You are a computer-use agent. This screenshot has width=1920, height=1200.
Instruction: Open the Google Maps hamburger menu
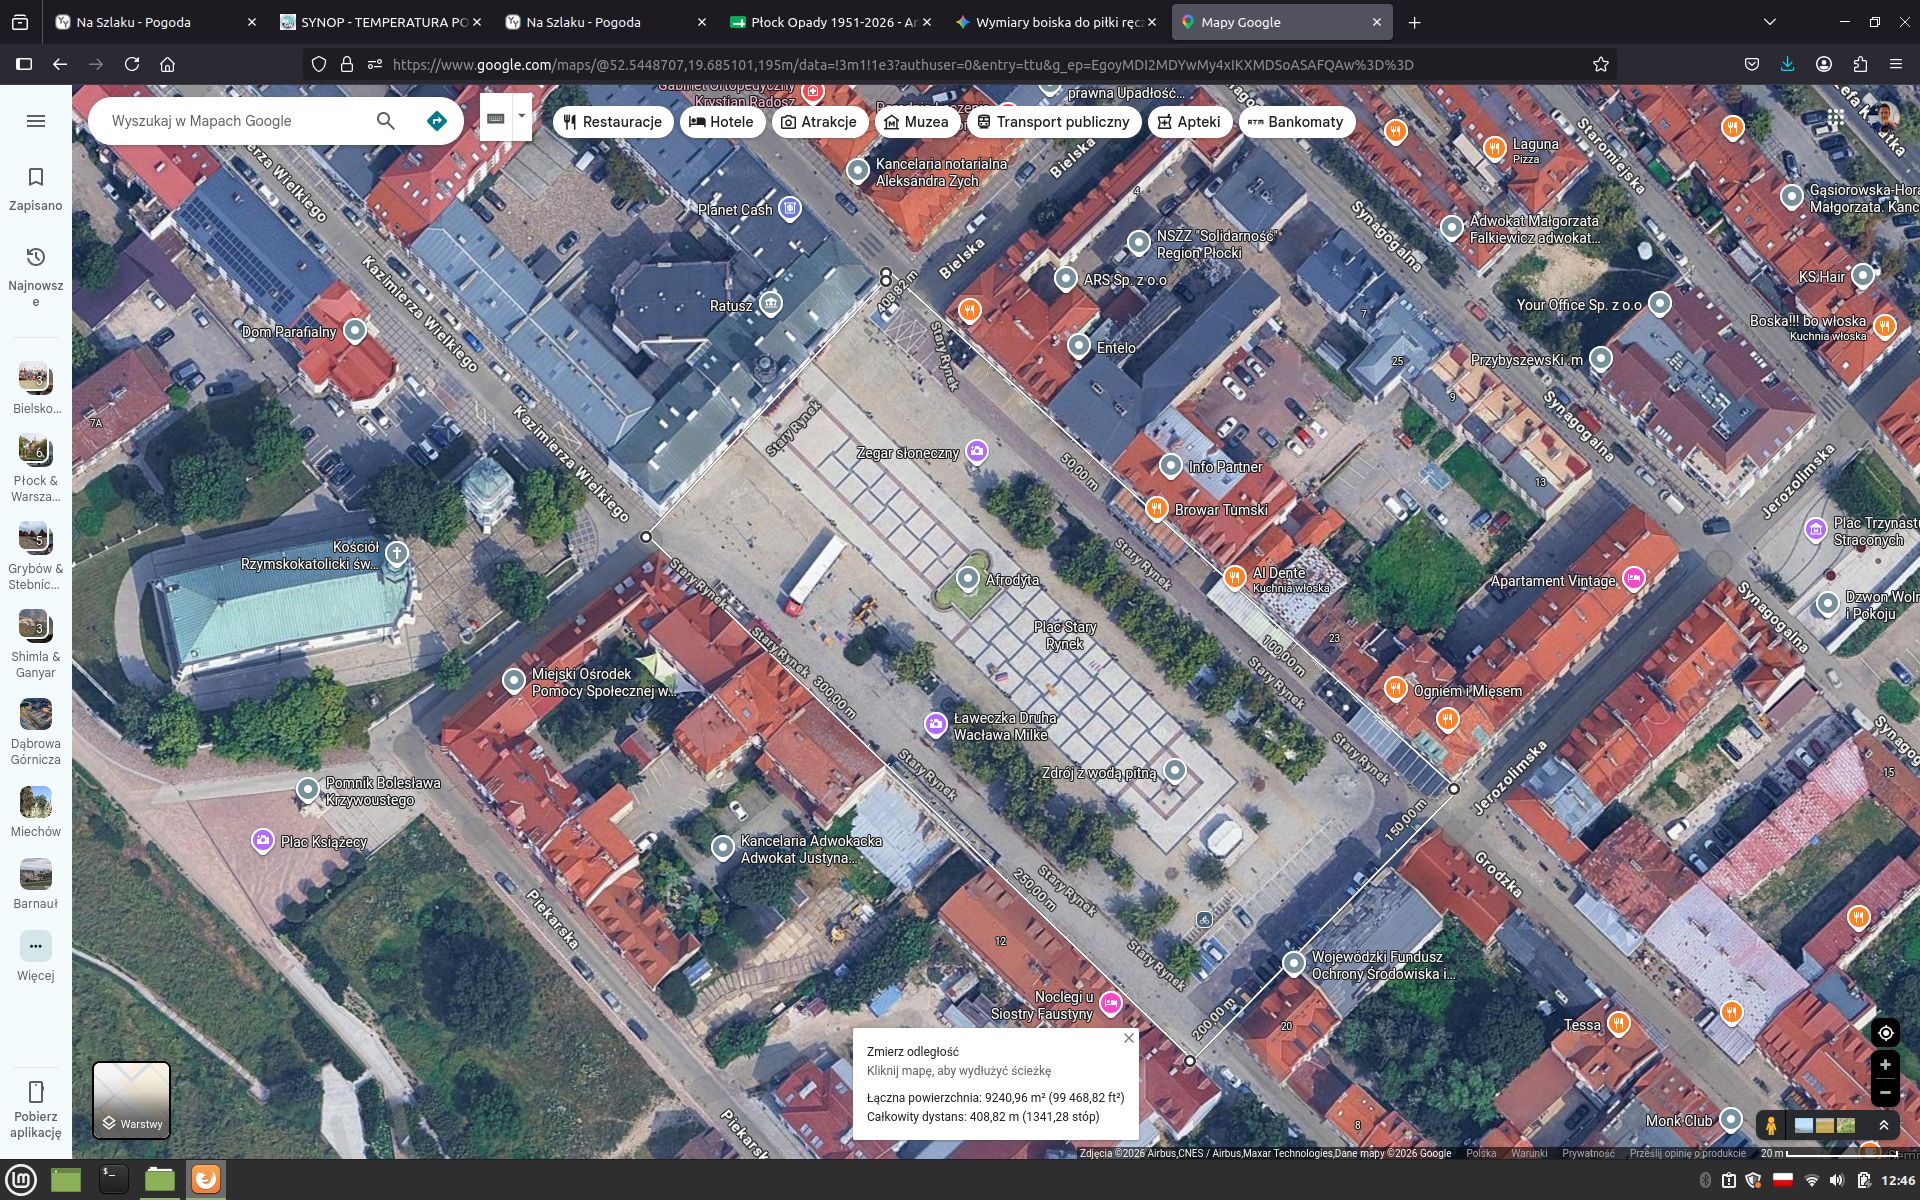pos(36,121)
